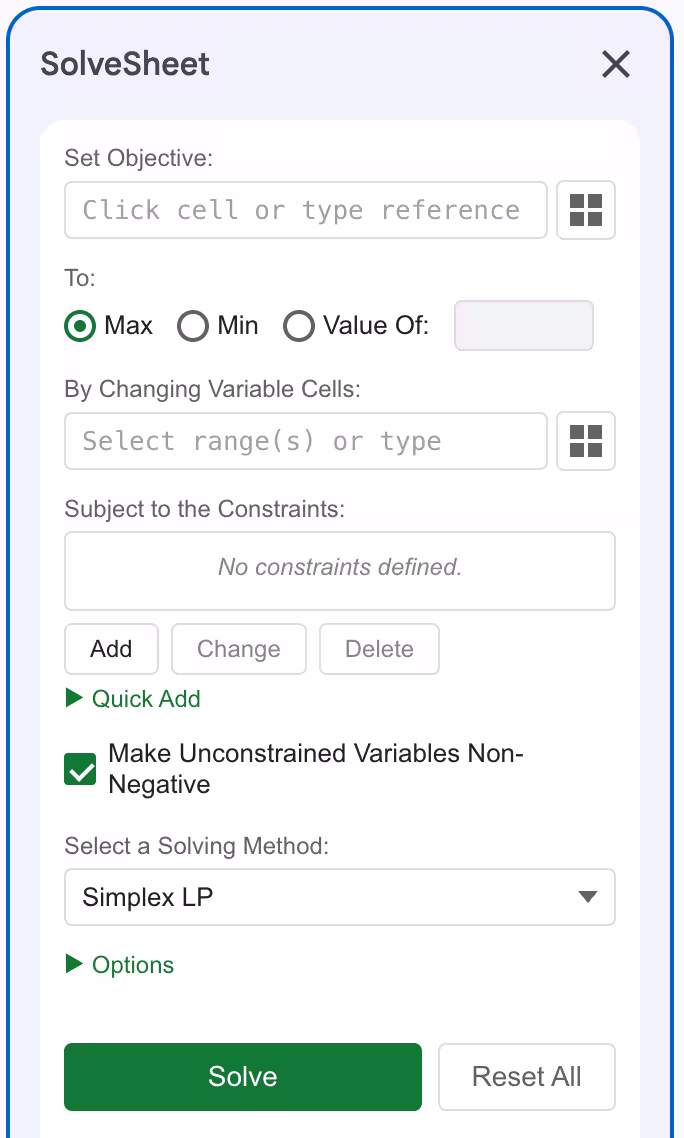The height and width of the screenshot is (1138, 684).
Task: Click the Change constraint button
Action: (x=239, y=649)
